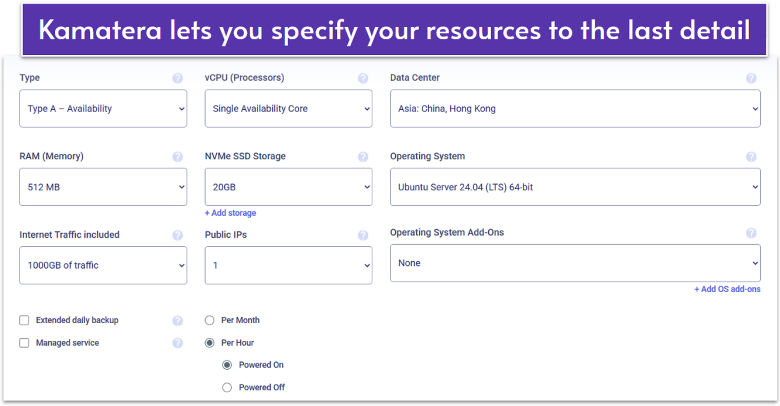780x406 pixels.
Task: Click the Operating System help icon
Action: point(751,157)
